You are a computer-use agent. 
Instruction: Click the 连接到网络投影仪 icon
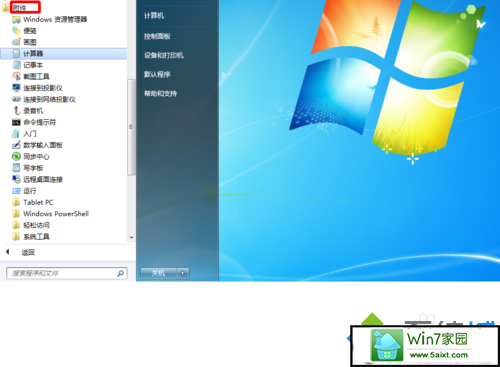16,99
